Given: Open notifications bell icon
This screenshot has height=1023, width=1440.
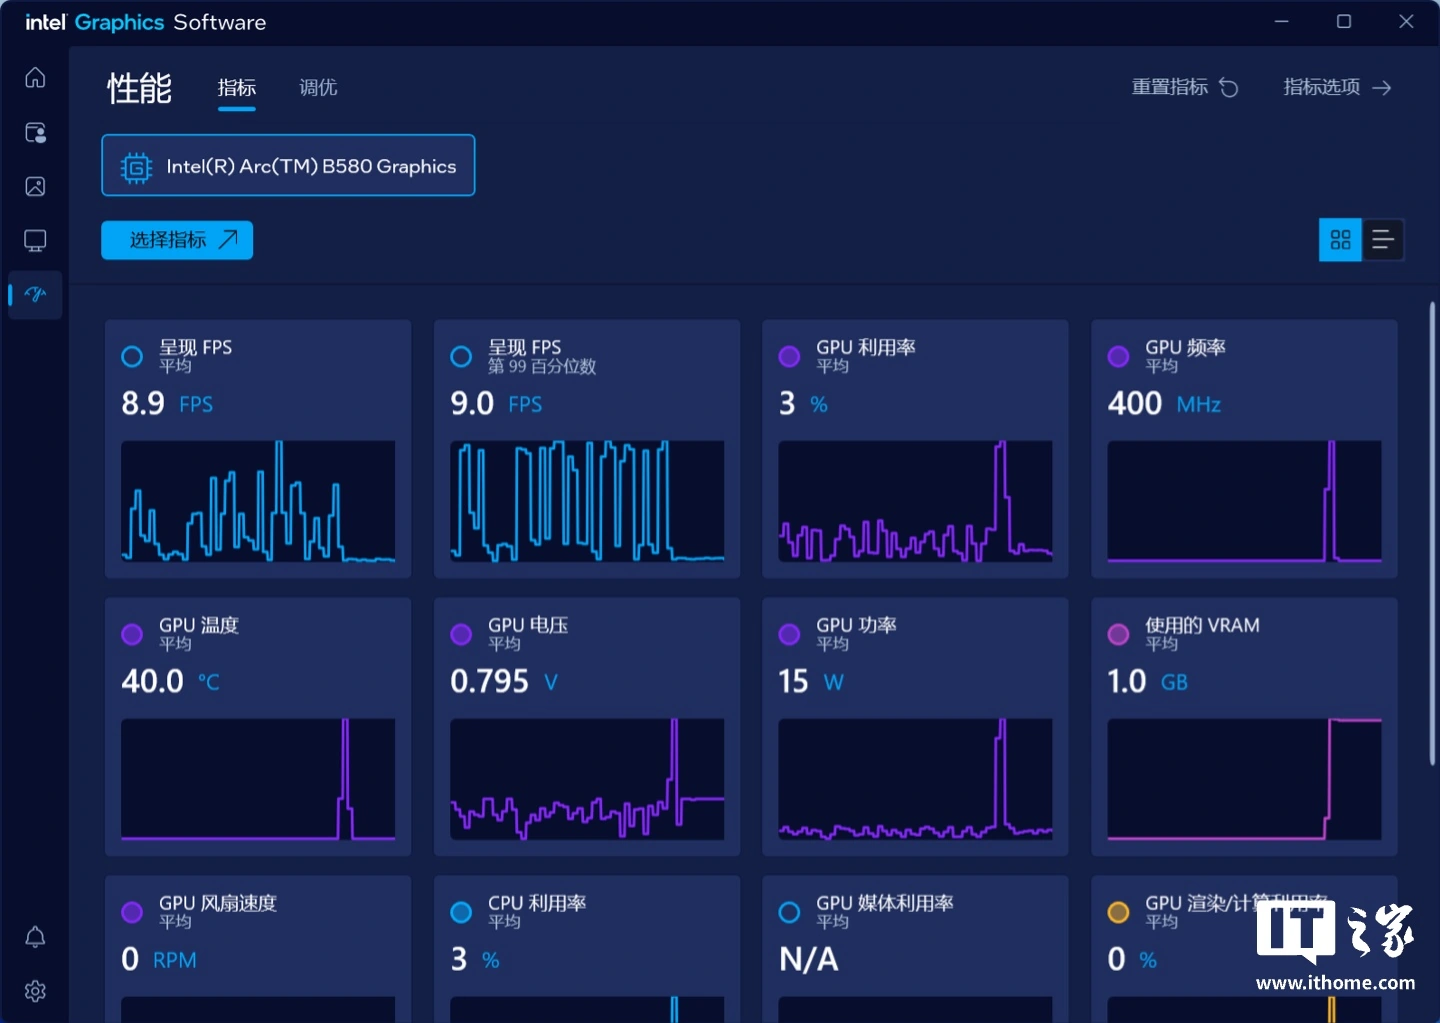Looking at the screenshot, I should click(x=35, y=937).
